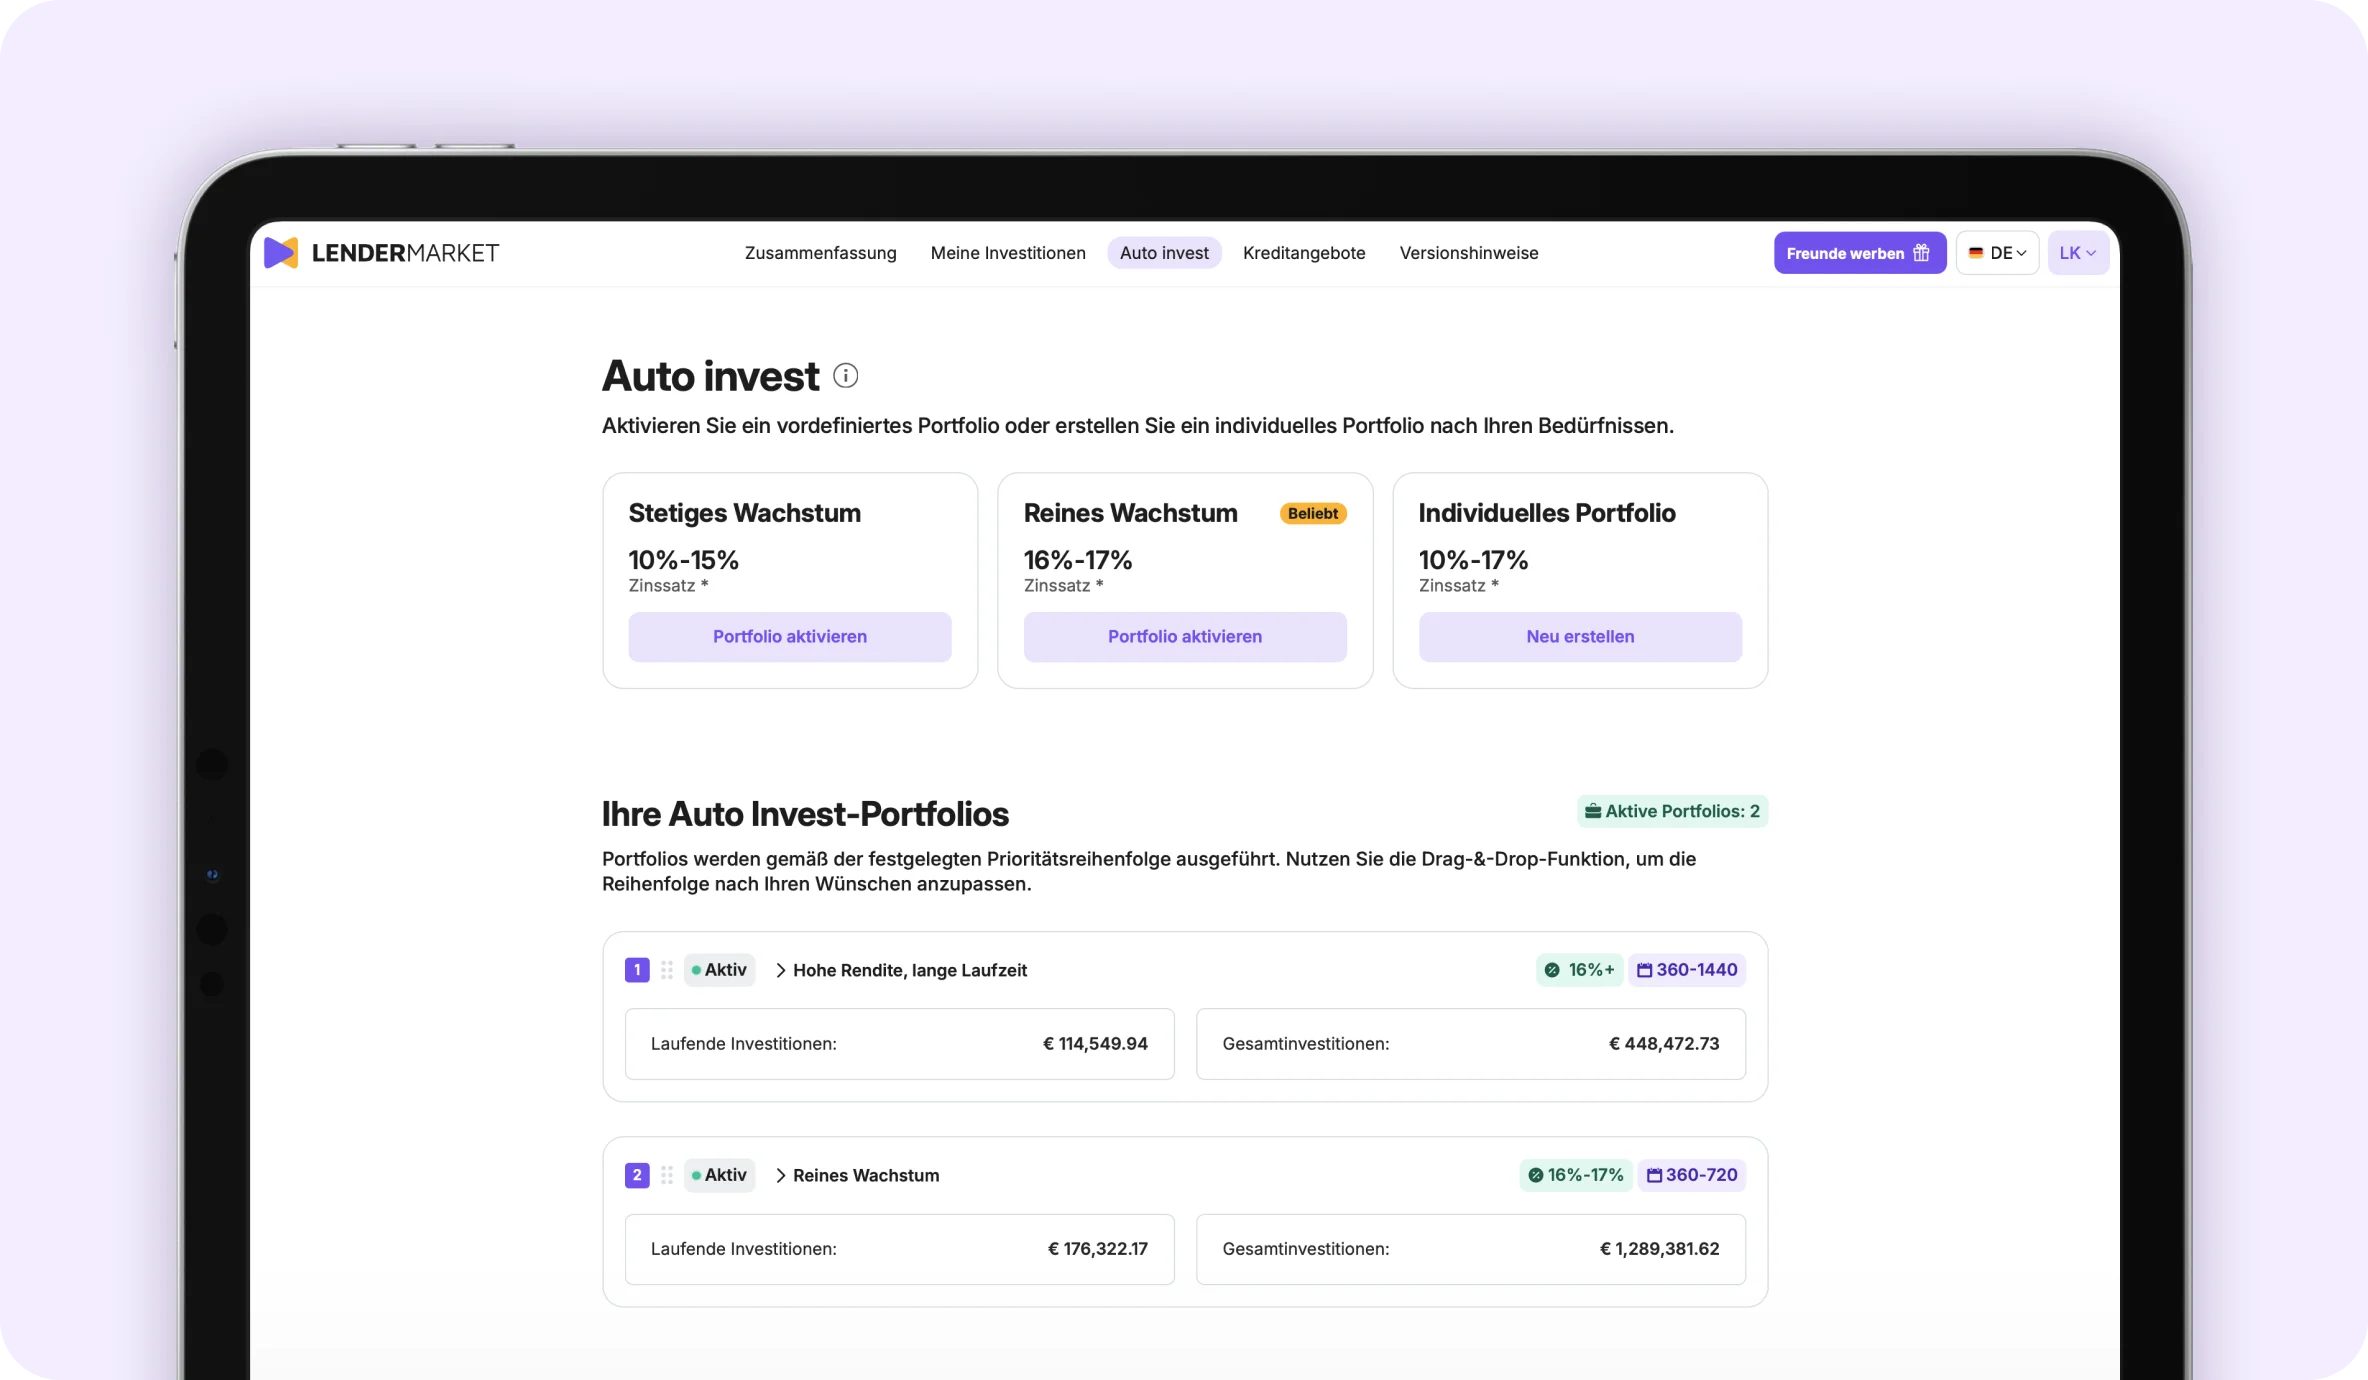Viewport: 2368px width, 1380px height.
Task: Go to the Zusammenfassung tab
Action: pyautogui.click(x=820, y=253)
